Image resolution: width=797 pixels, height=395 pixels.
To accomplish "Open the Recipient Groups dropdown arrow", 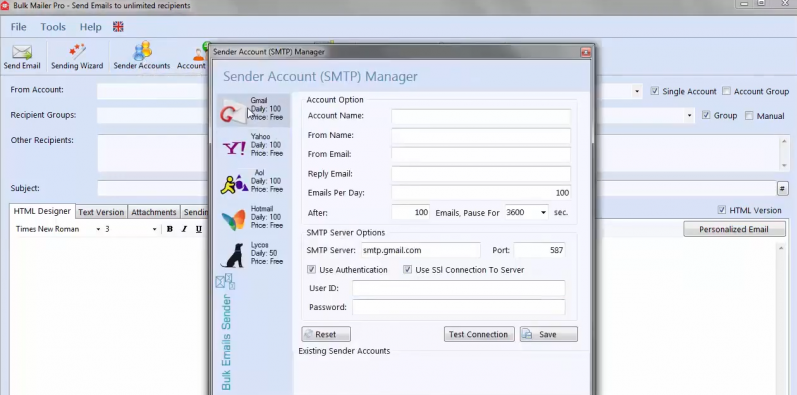I will 689,116.
